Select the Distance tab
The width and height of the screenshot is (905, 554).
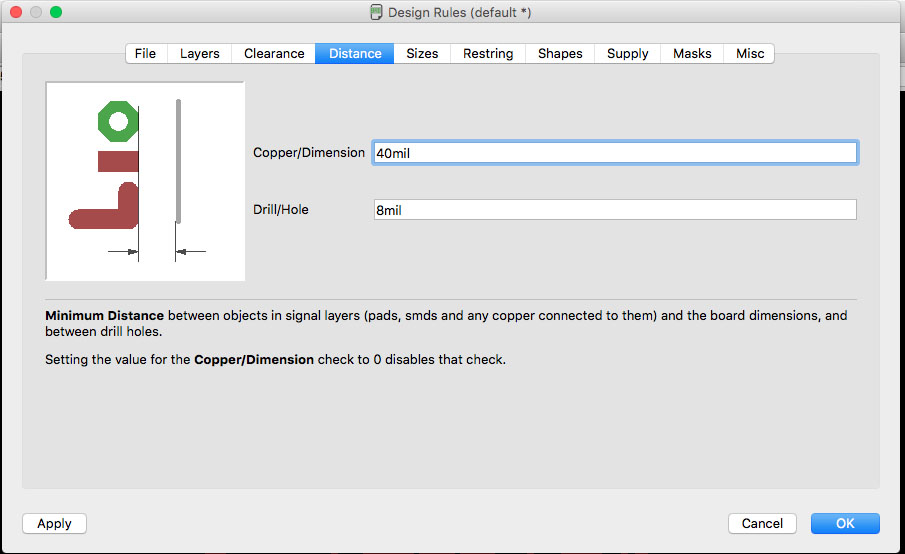(x=355, y=54)
